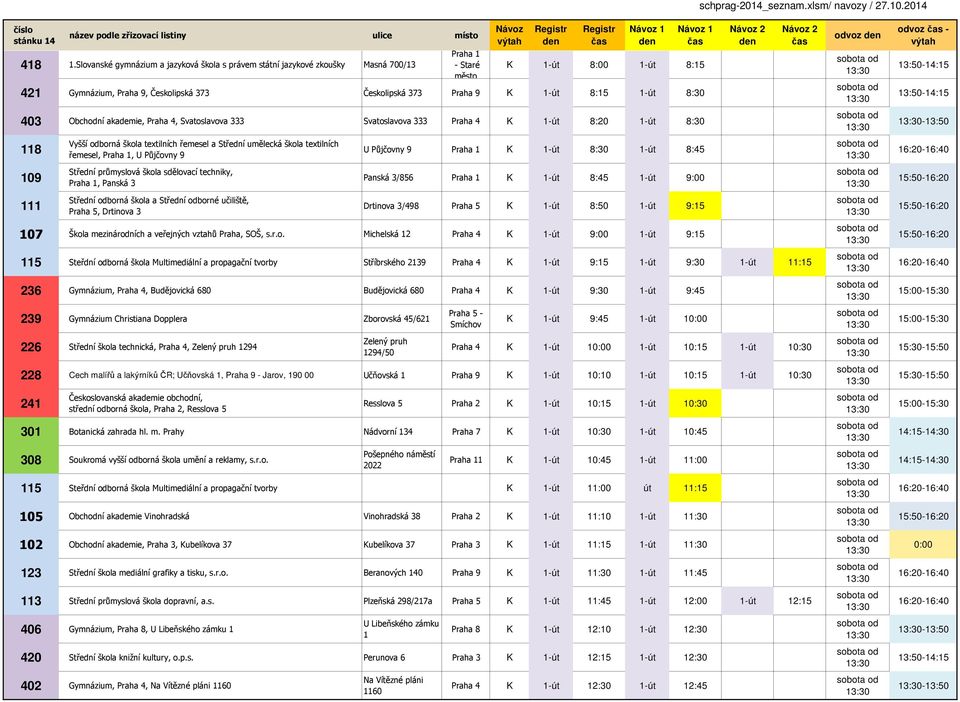Click the 'Praha 5 - Smíchov' place cell
This screenshot has height=702, width=960.
tap(466, 319)
